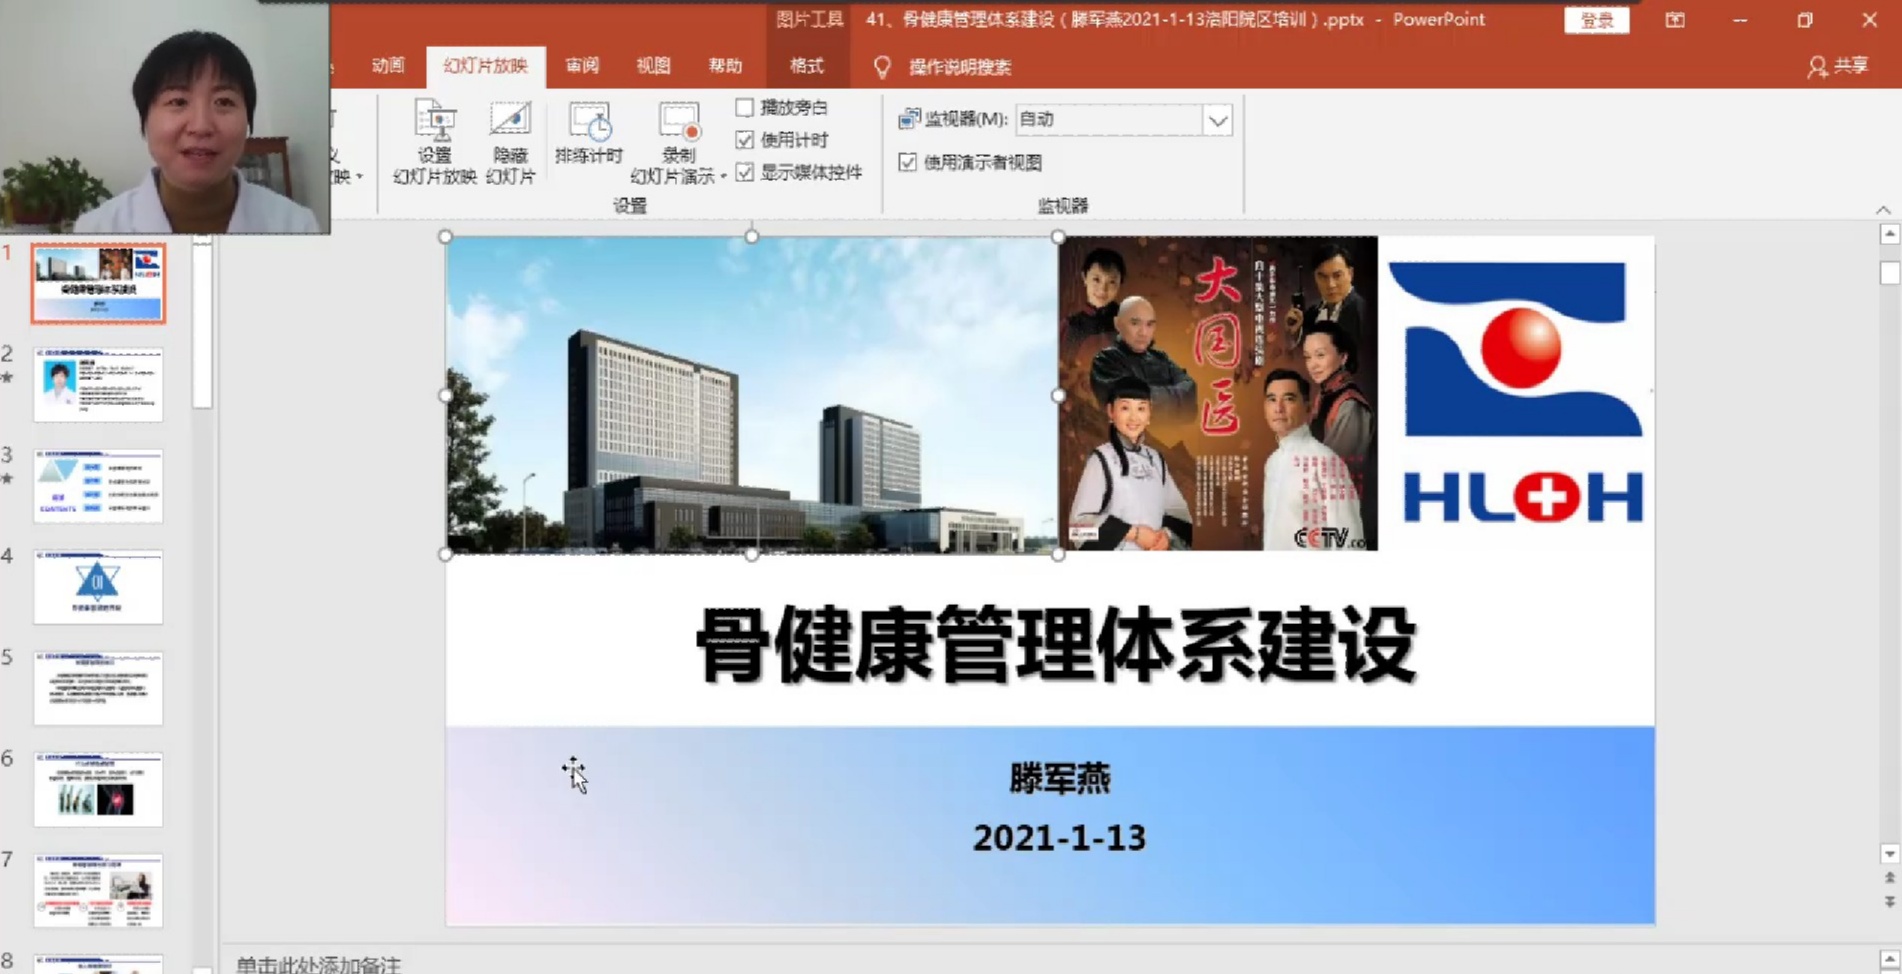Uncheck the Use Timings (使用计时) checkbox
The height and width of the screenshot is (974, 1902).
coord(745,140)
